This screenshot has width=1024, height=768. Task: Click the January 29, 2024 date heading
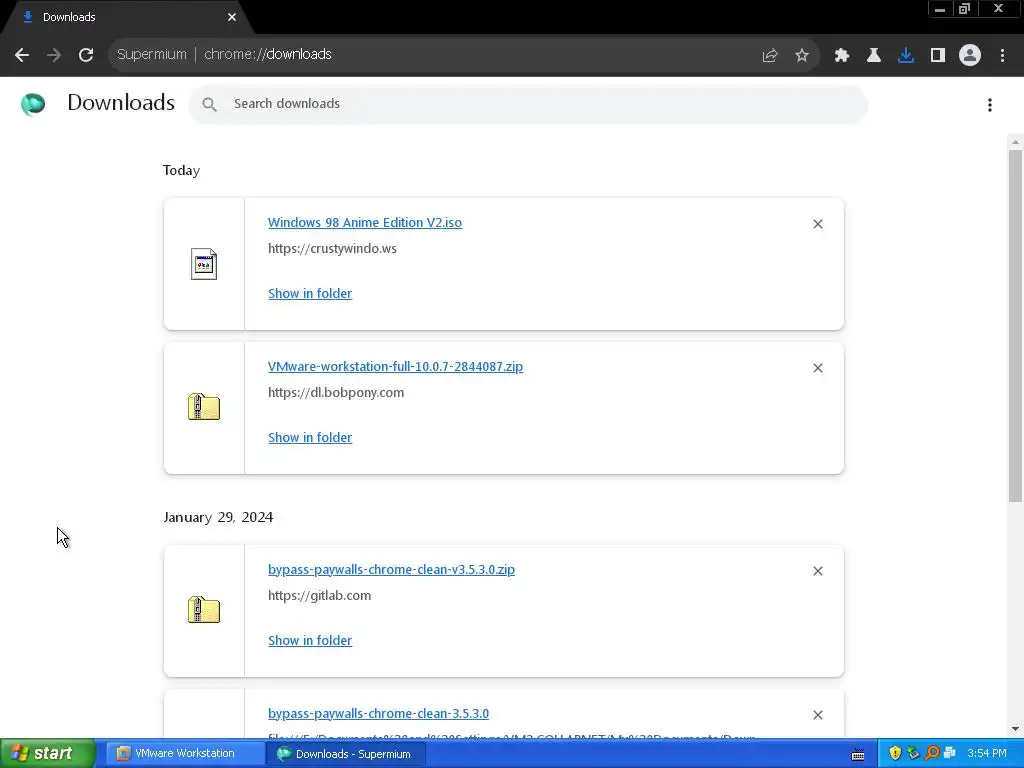[x=218, y=517]
